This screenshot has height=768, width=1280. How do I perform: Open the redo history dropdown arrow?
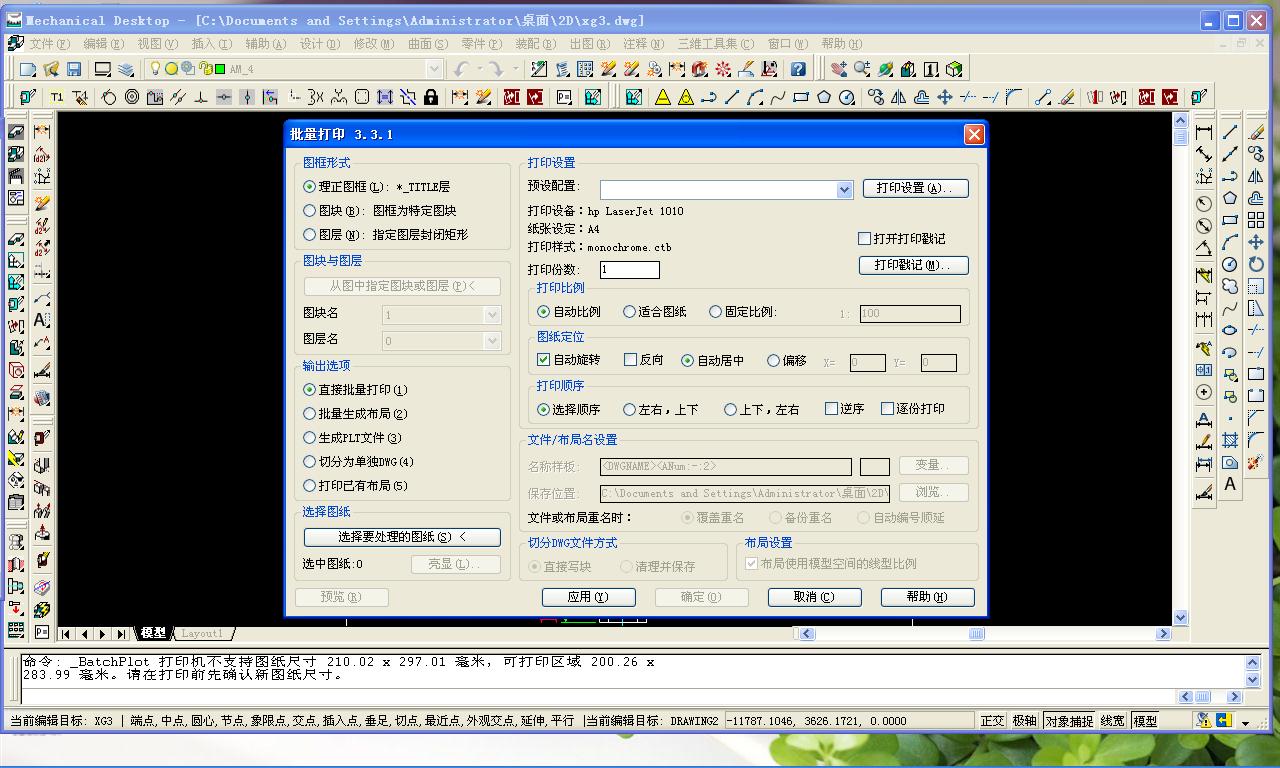(515, 69)
